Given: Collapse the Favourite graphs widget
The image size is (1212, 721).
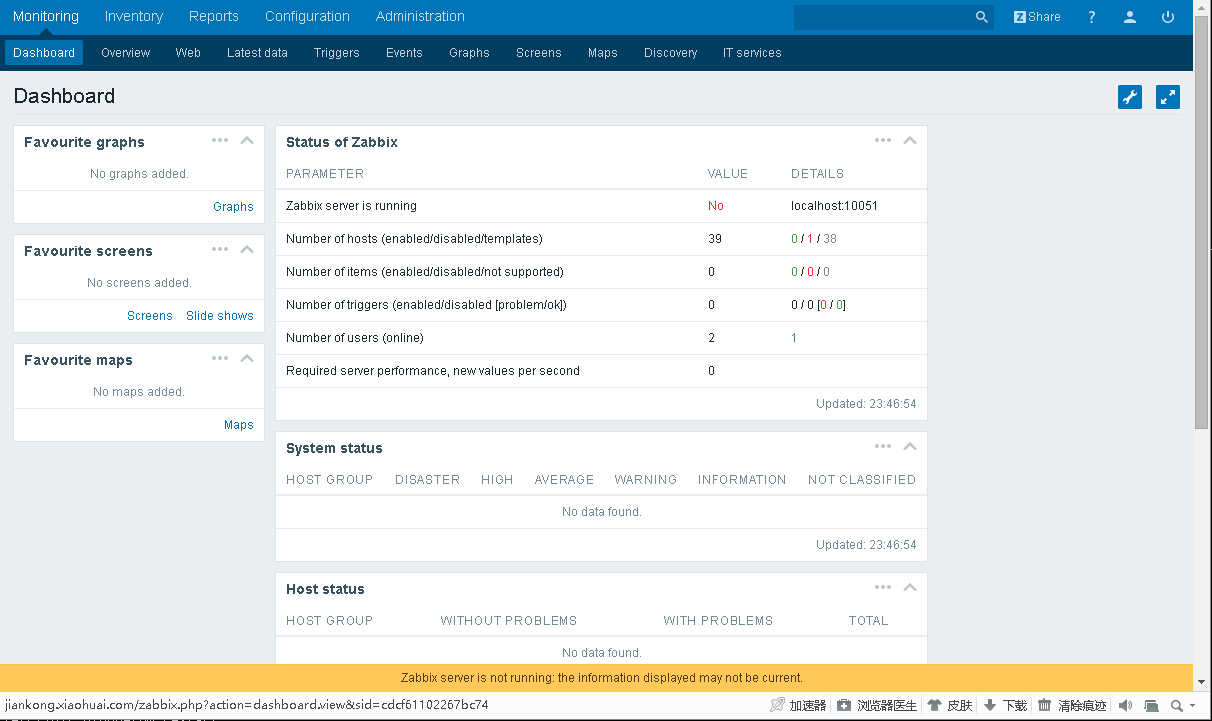Looking at the screenshot, I should click(x=247, y=140).
